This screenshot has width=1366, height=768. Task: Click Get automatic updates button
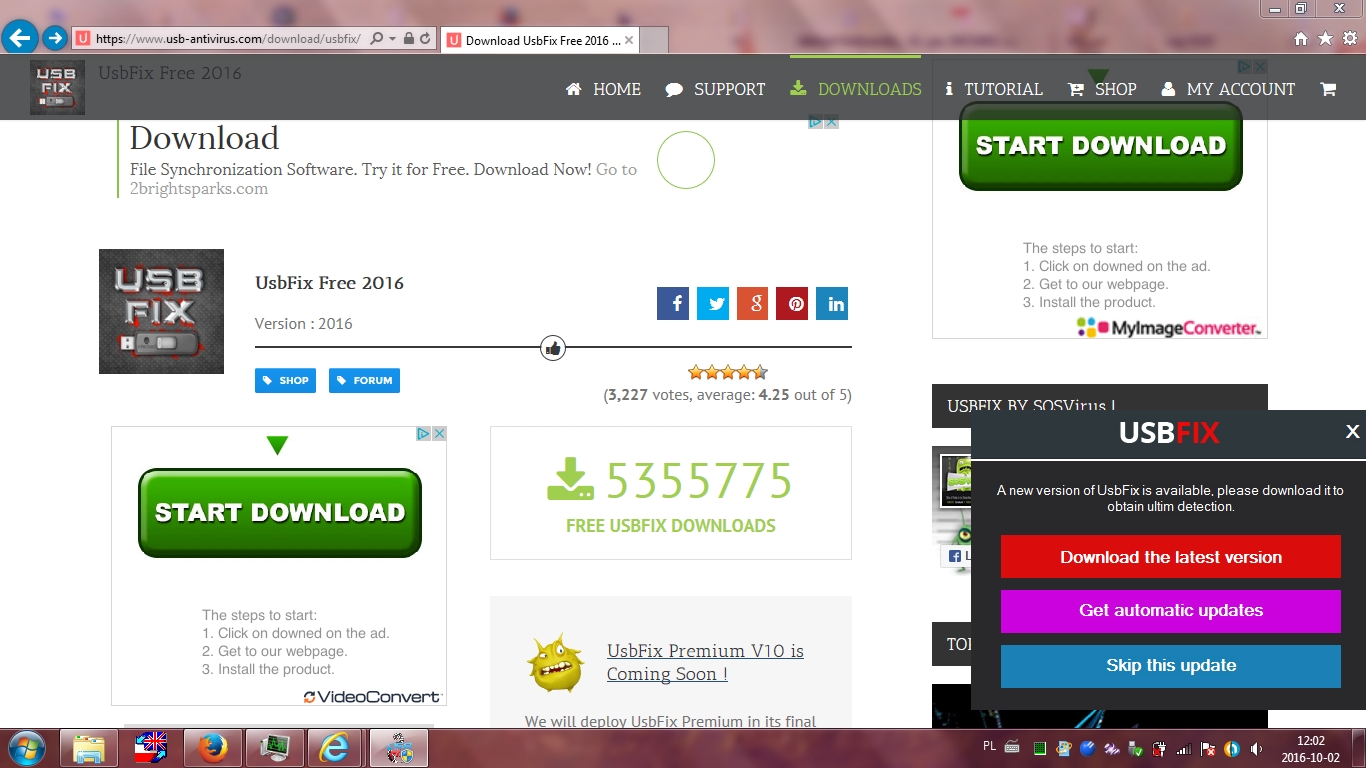(1171, 610)
